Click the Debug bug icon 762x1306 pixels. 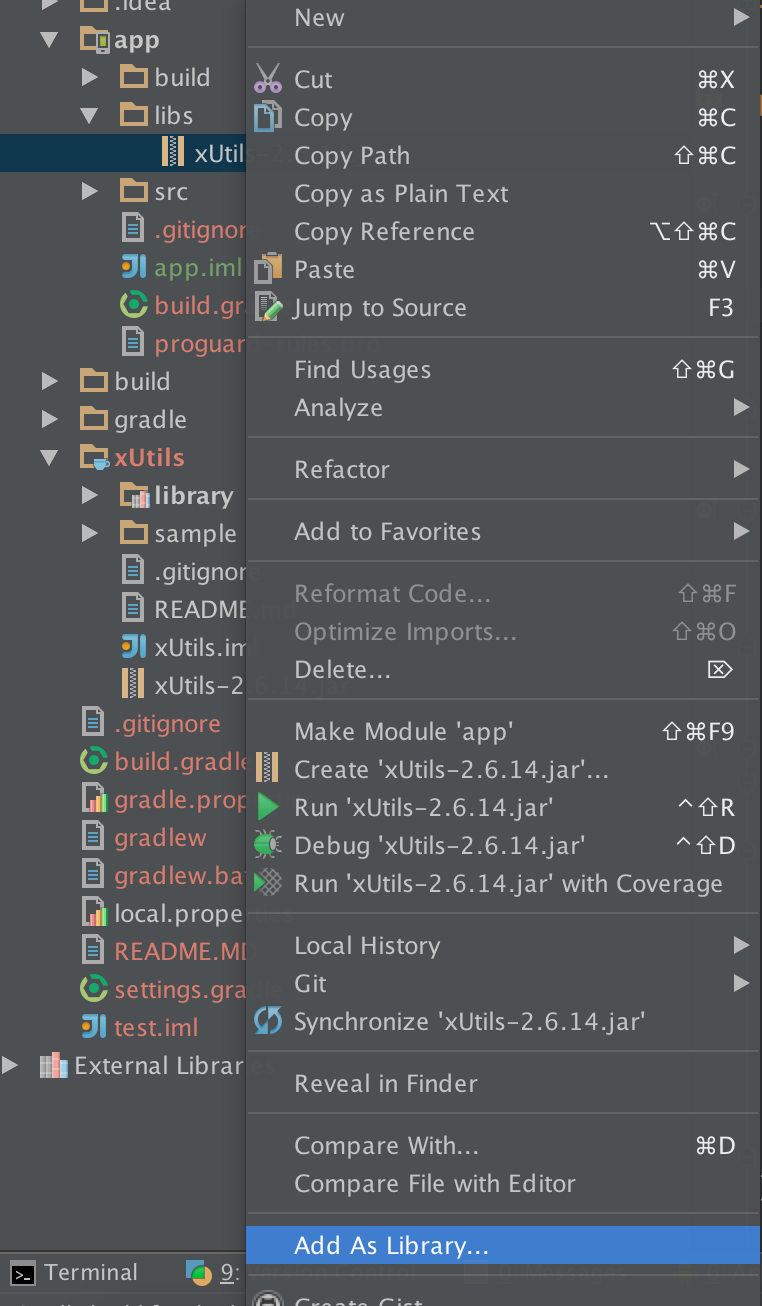coord(267,845)
